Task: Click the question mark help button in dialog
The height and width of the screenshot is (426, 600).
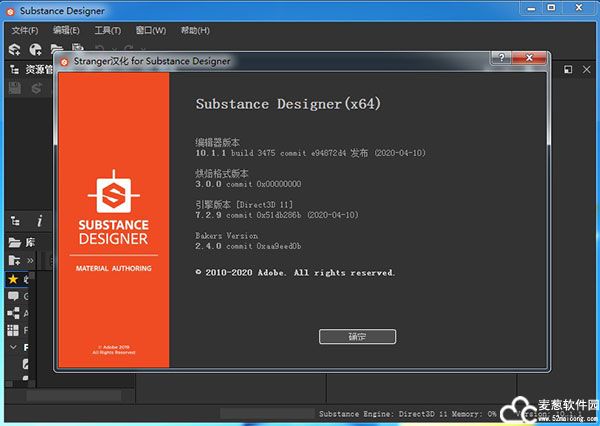Action: pyautogui.click(x=502, y=61)
